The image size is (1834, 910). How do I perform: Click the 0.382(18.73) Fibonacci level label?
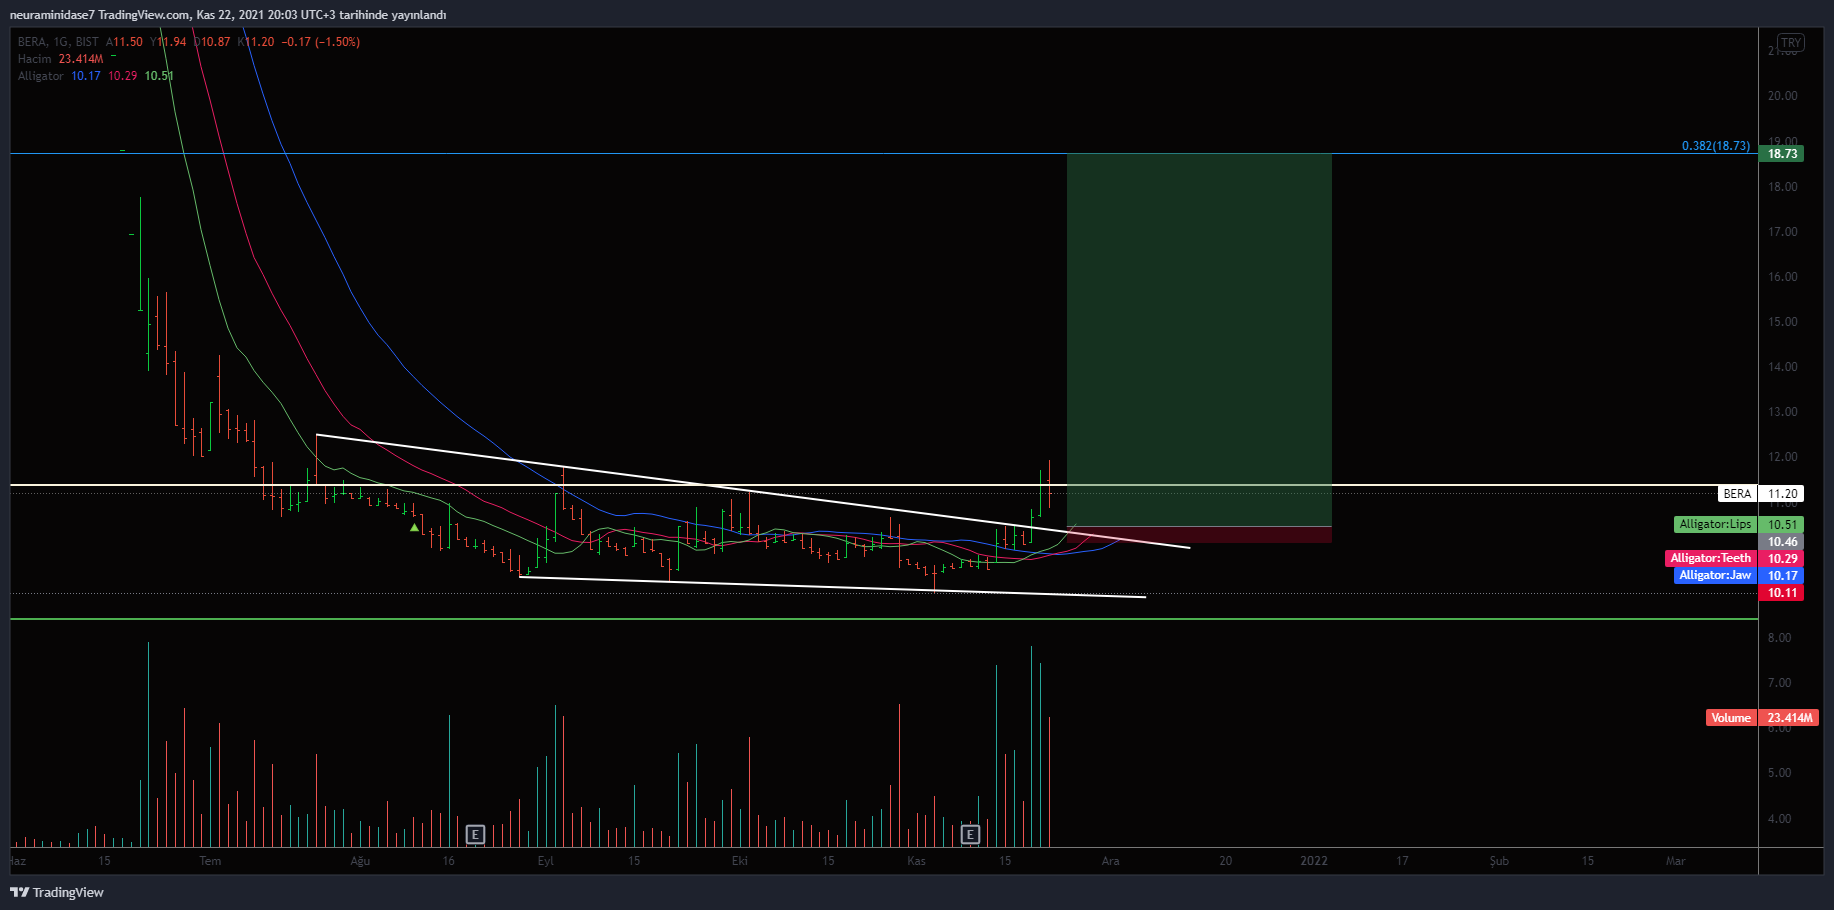[x=1716, y=146]
